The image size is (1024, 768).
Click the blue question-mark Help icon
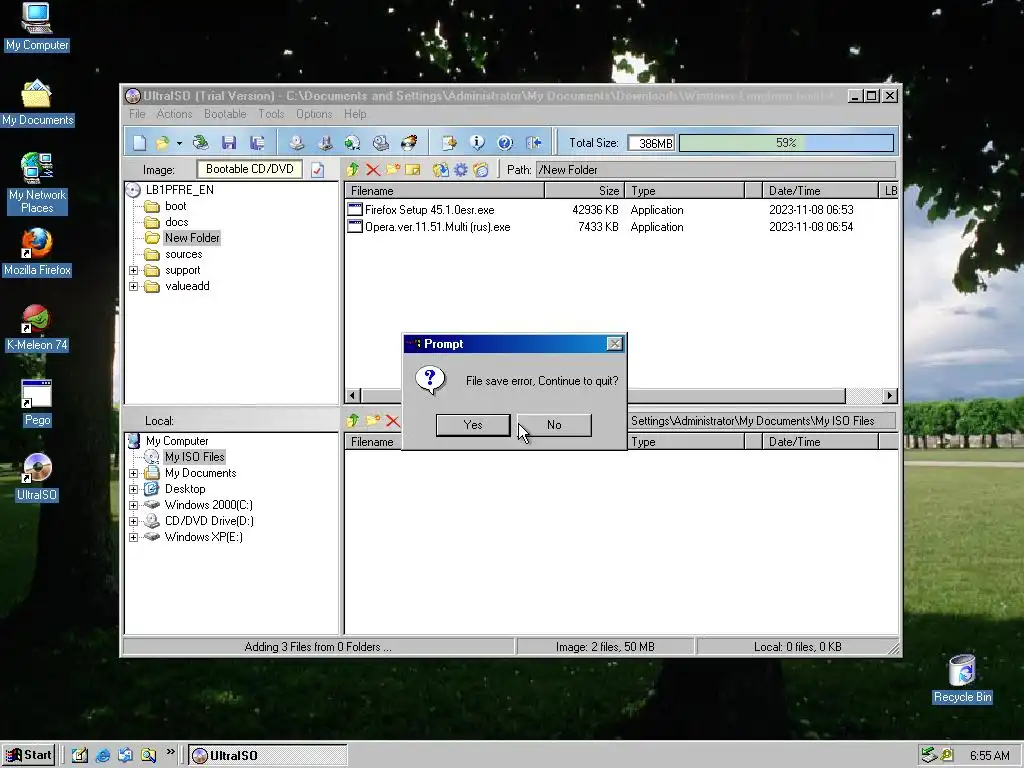(x=505, y=142)
